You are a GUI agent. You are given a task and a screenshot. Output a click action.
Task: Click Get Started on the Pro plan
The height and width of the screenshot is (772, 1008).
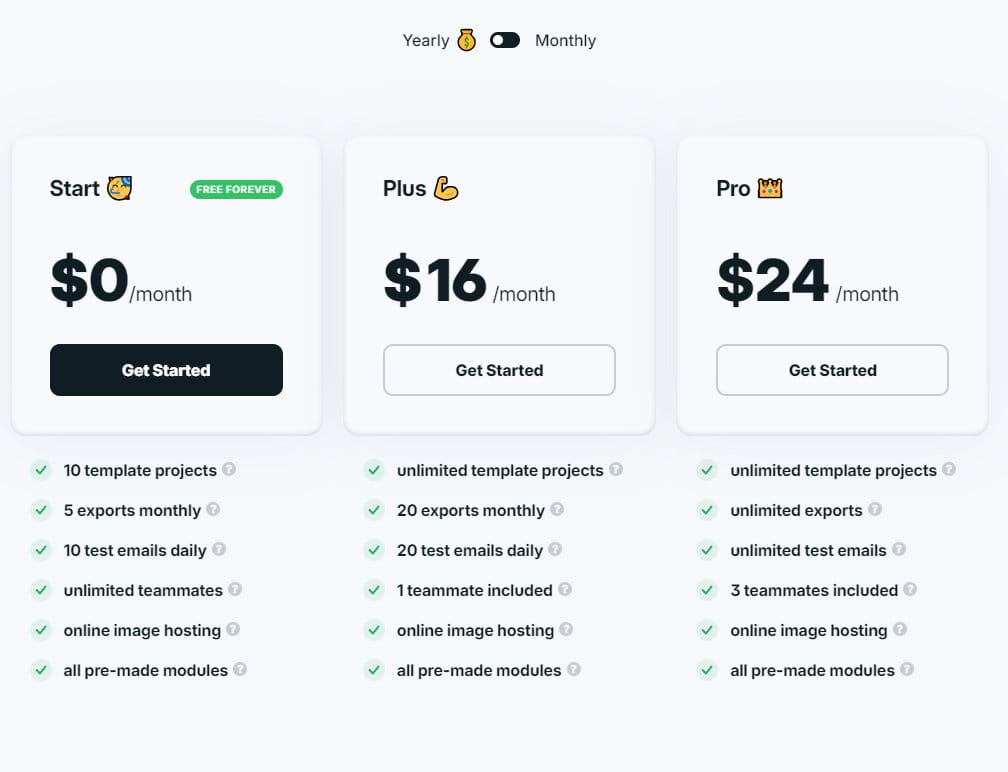point(832,370)
